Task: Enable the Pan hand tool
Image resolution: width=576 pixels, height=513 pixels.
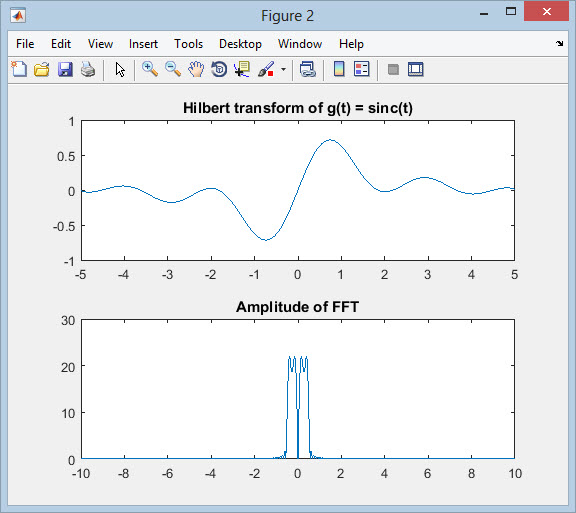Action: point(196,69)
